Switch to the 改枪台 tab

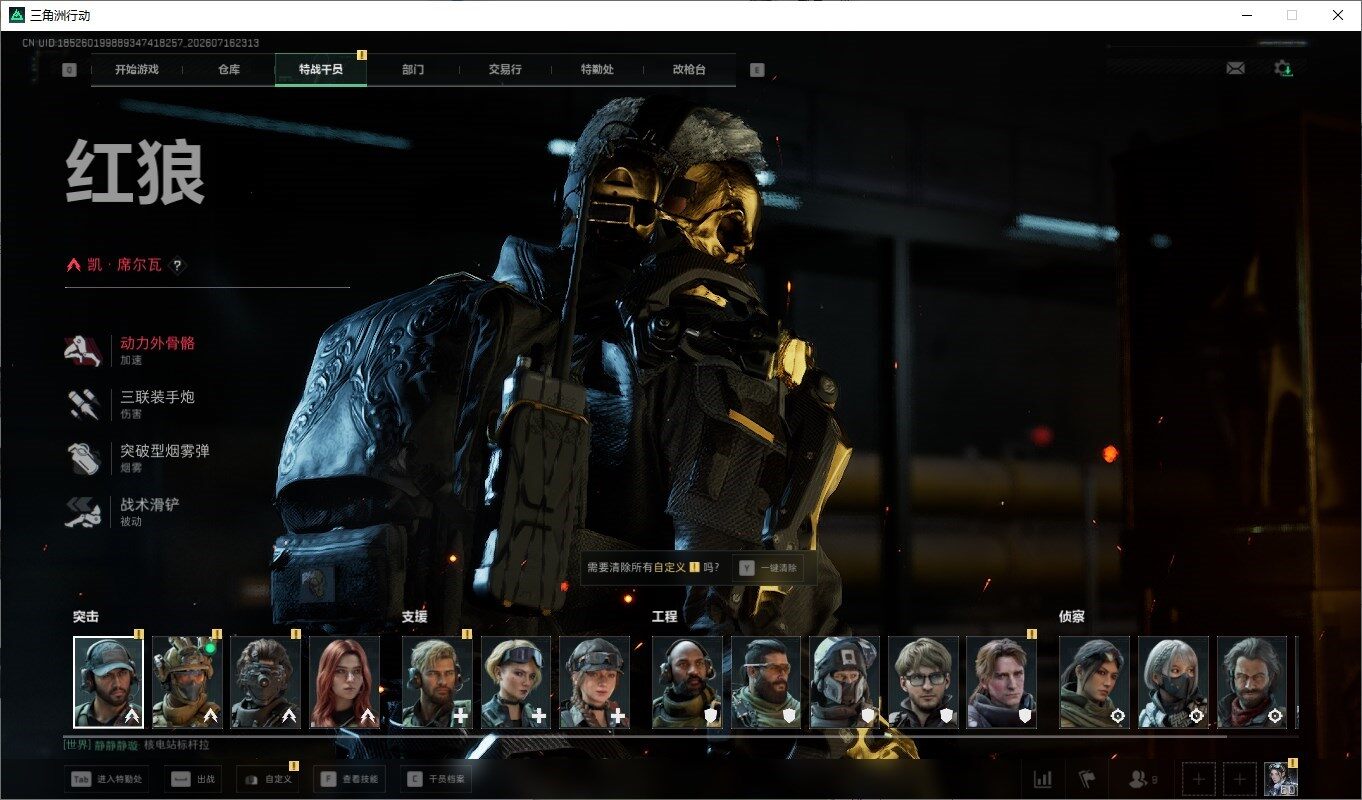pos(689,70)
